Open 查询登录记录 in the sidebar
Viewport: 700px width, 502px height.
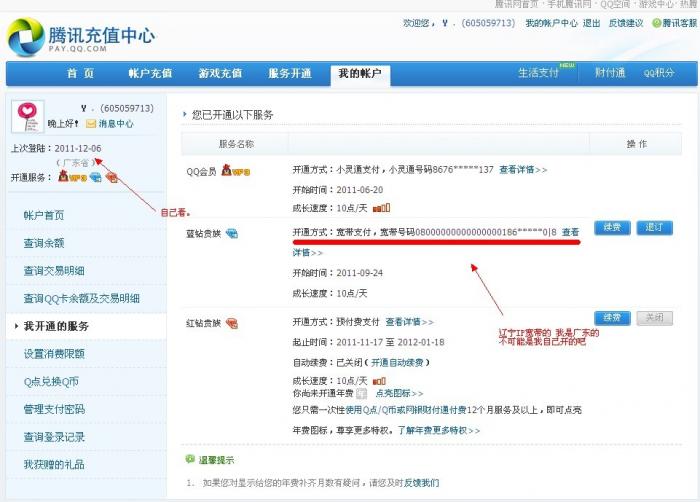tap(54, 437)
